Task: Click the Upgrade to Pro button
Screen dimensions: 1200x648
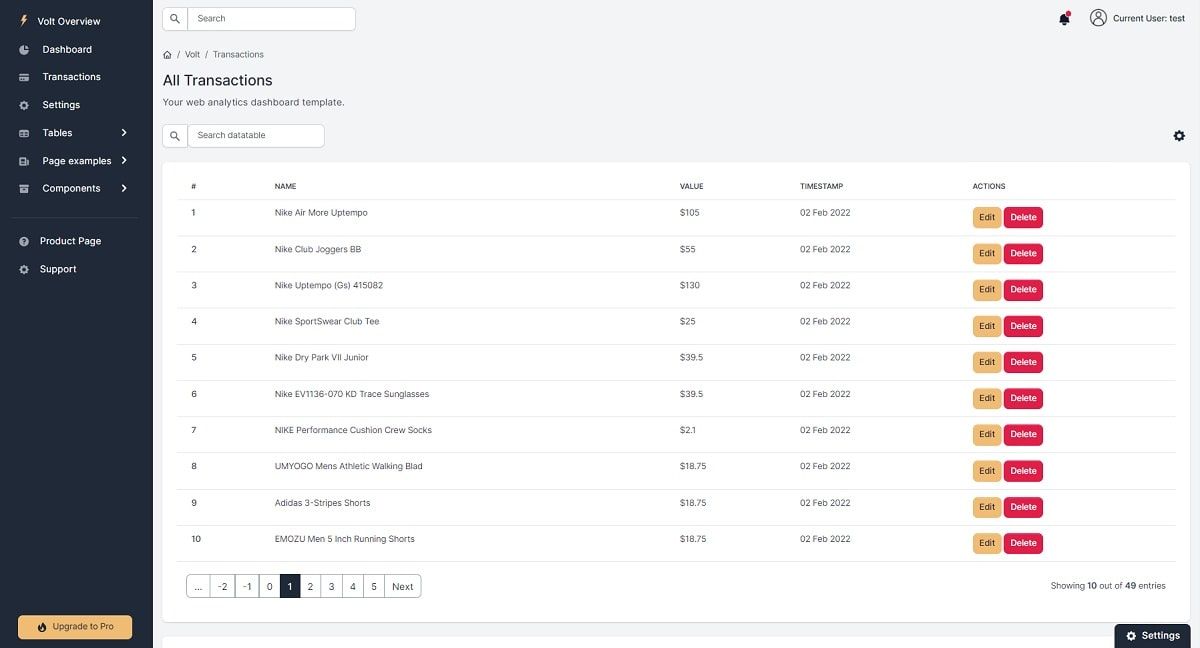Action: tap(75, 627)
